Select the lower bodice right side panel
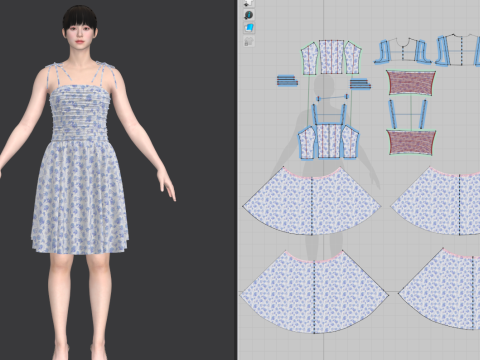 [x=351, y=142]
